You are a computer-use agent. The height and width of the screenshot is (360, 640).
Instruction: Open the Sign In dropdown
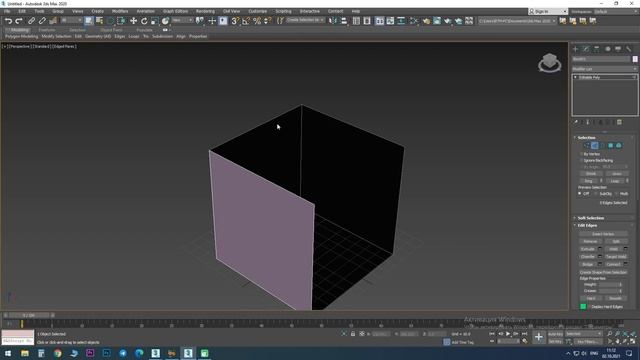pyautogui.click(x=548, y=11)
